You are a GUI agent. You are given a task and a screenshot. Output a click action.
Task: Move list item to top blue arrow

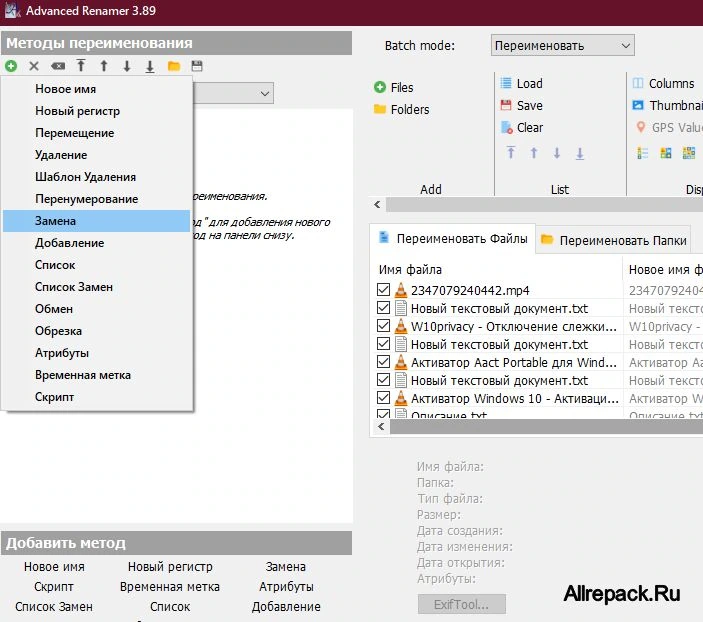(x=511, y=152)
